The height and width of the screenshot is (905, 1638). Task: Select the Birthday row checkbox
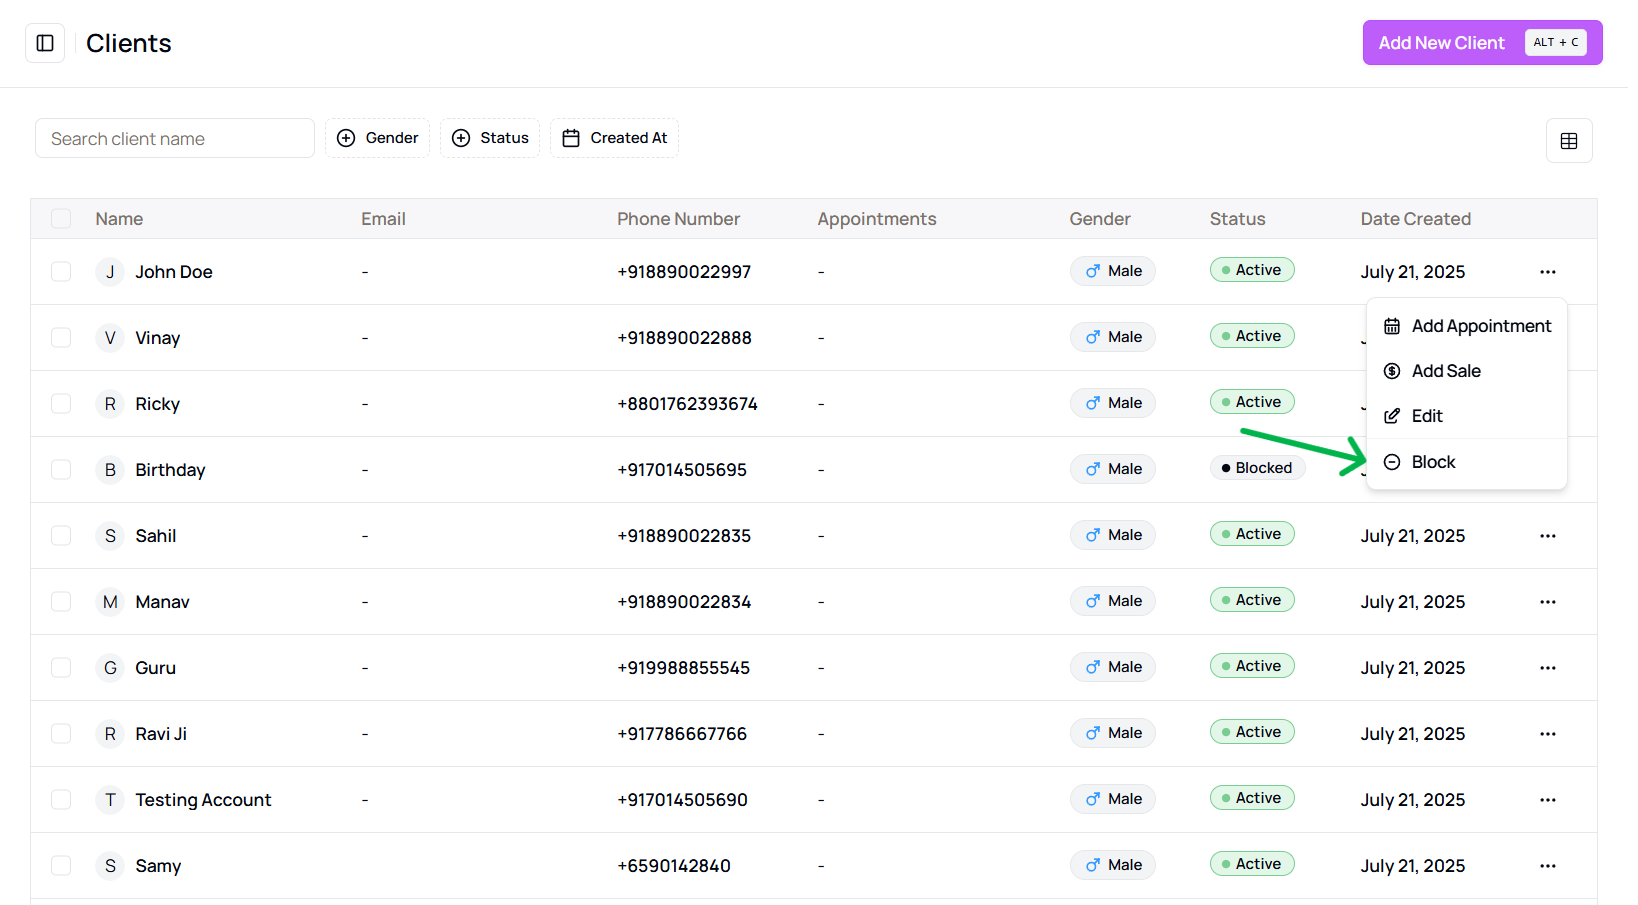(x=61, y=470)
